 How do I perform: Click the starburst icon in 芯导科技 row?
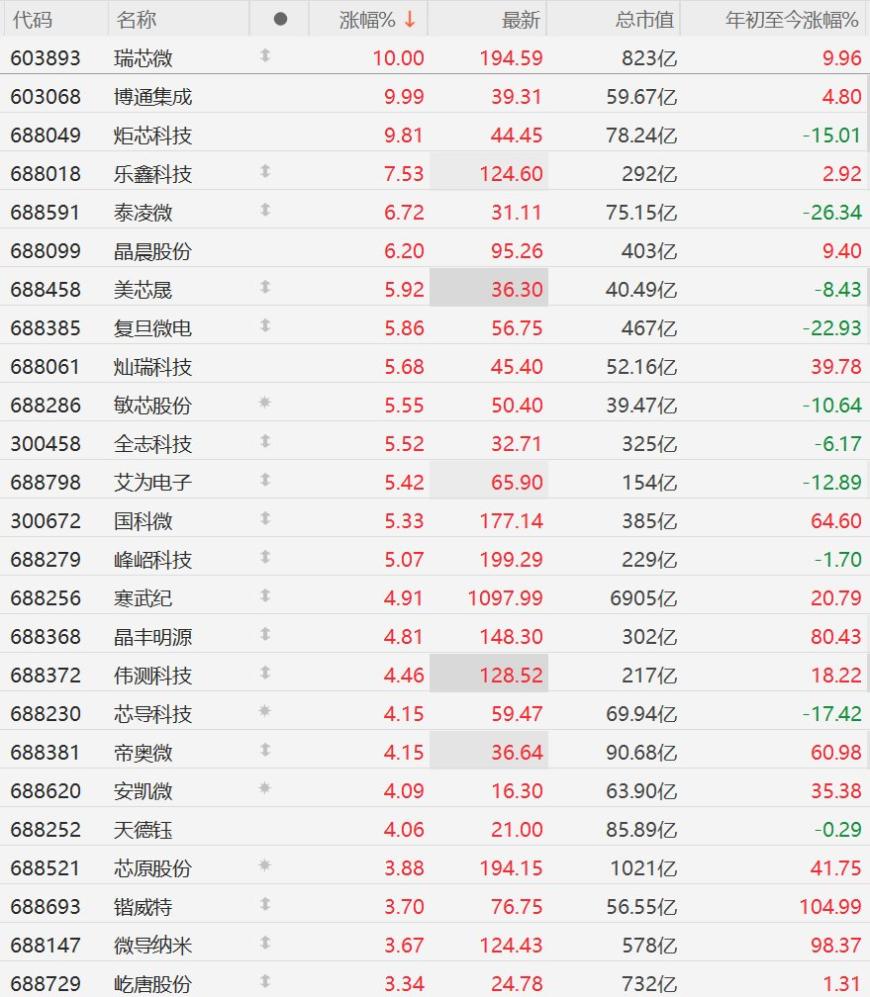point(265,711)
